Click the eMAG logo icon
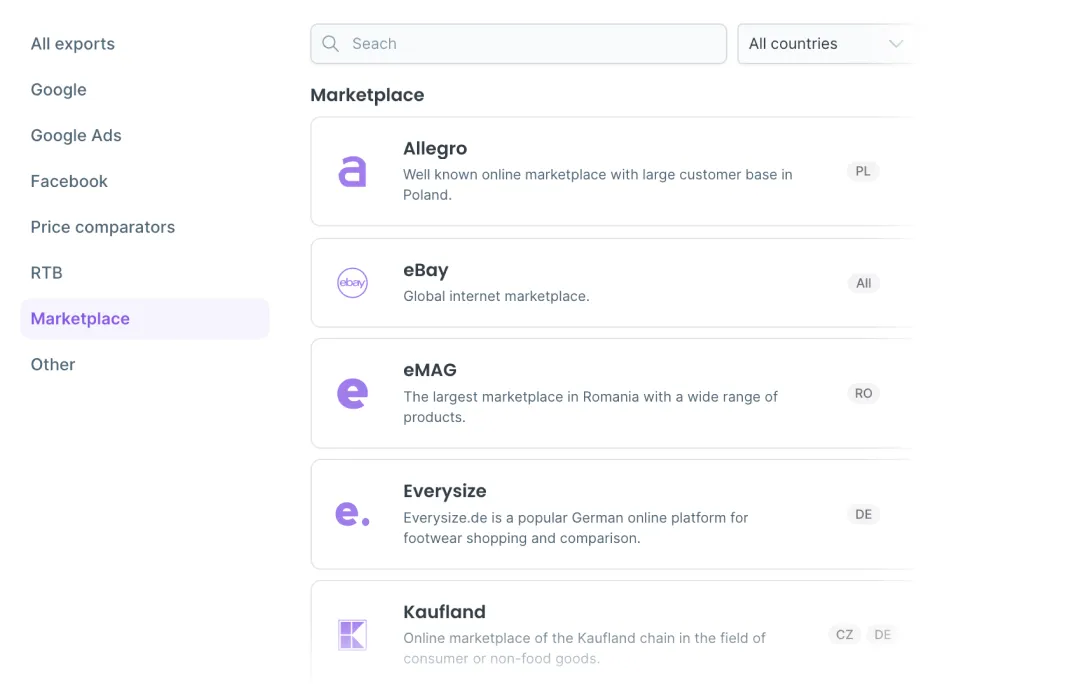 tap(352, 393)
